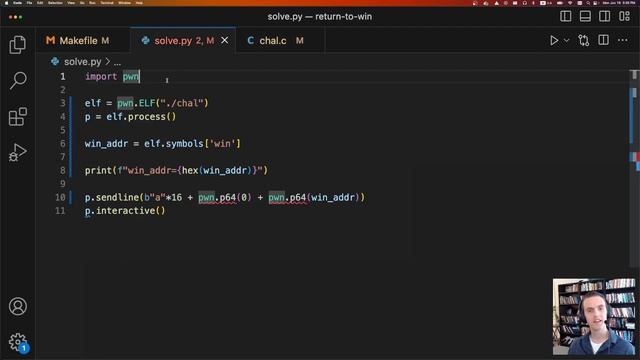Open the Explorer view in activity bar

click(x=18, y=44)
